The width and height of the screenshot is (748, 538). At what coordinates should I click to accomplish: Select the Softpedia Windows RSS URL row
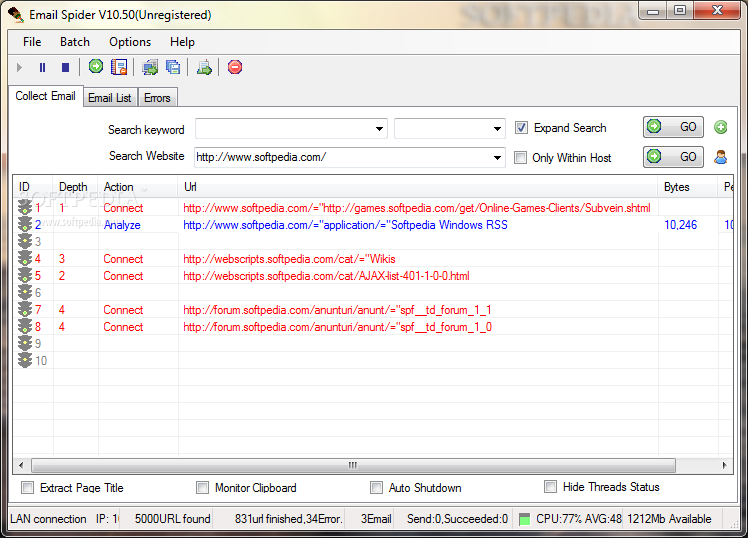pyautogui.click(x=345, y=225)
